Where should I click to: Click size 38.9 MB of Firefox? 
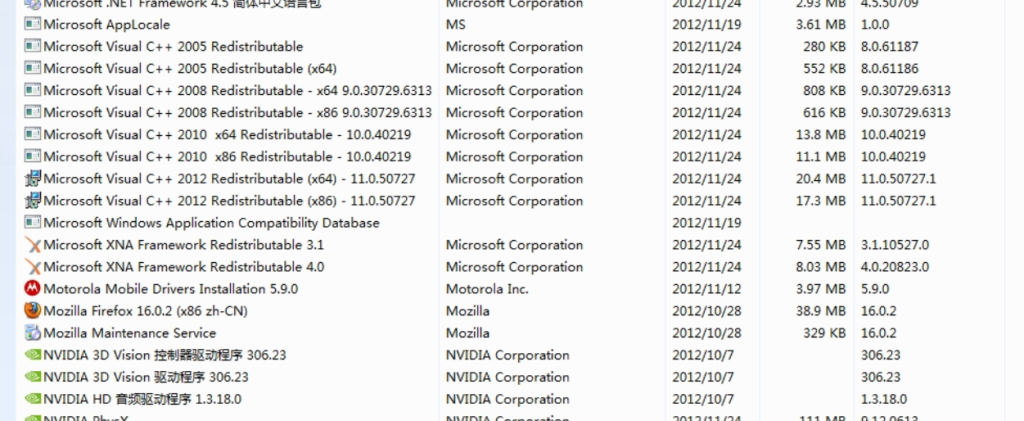pos(821,311)
